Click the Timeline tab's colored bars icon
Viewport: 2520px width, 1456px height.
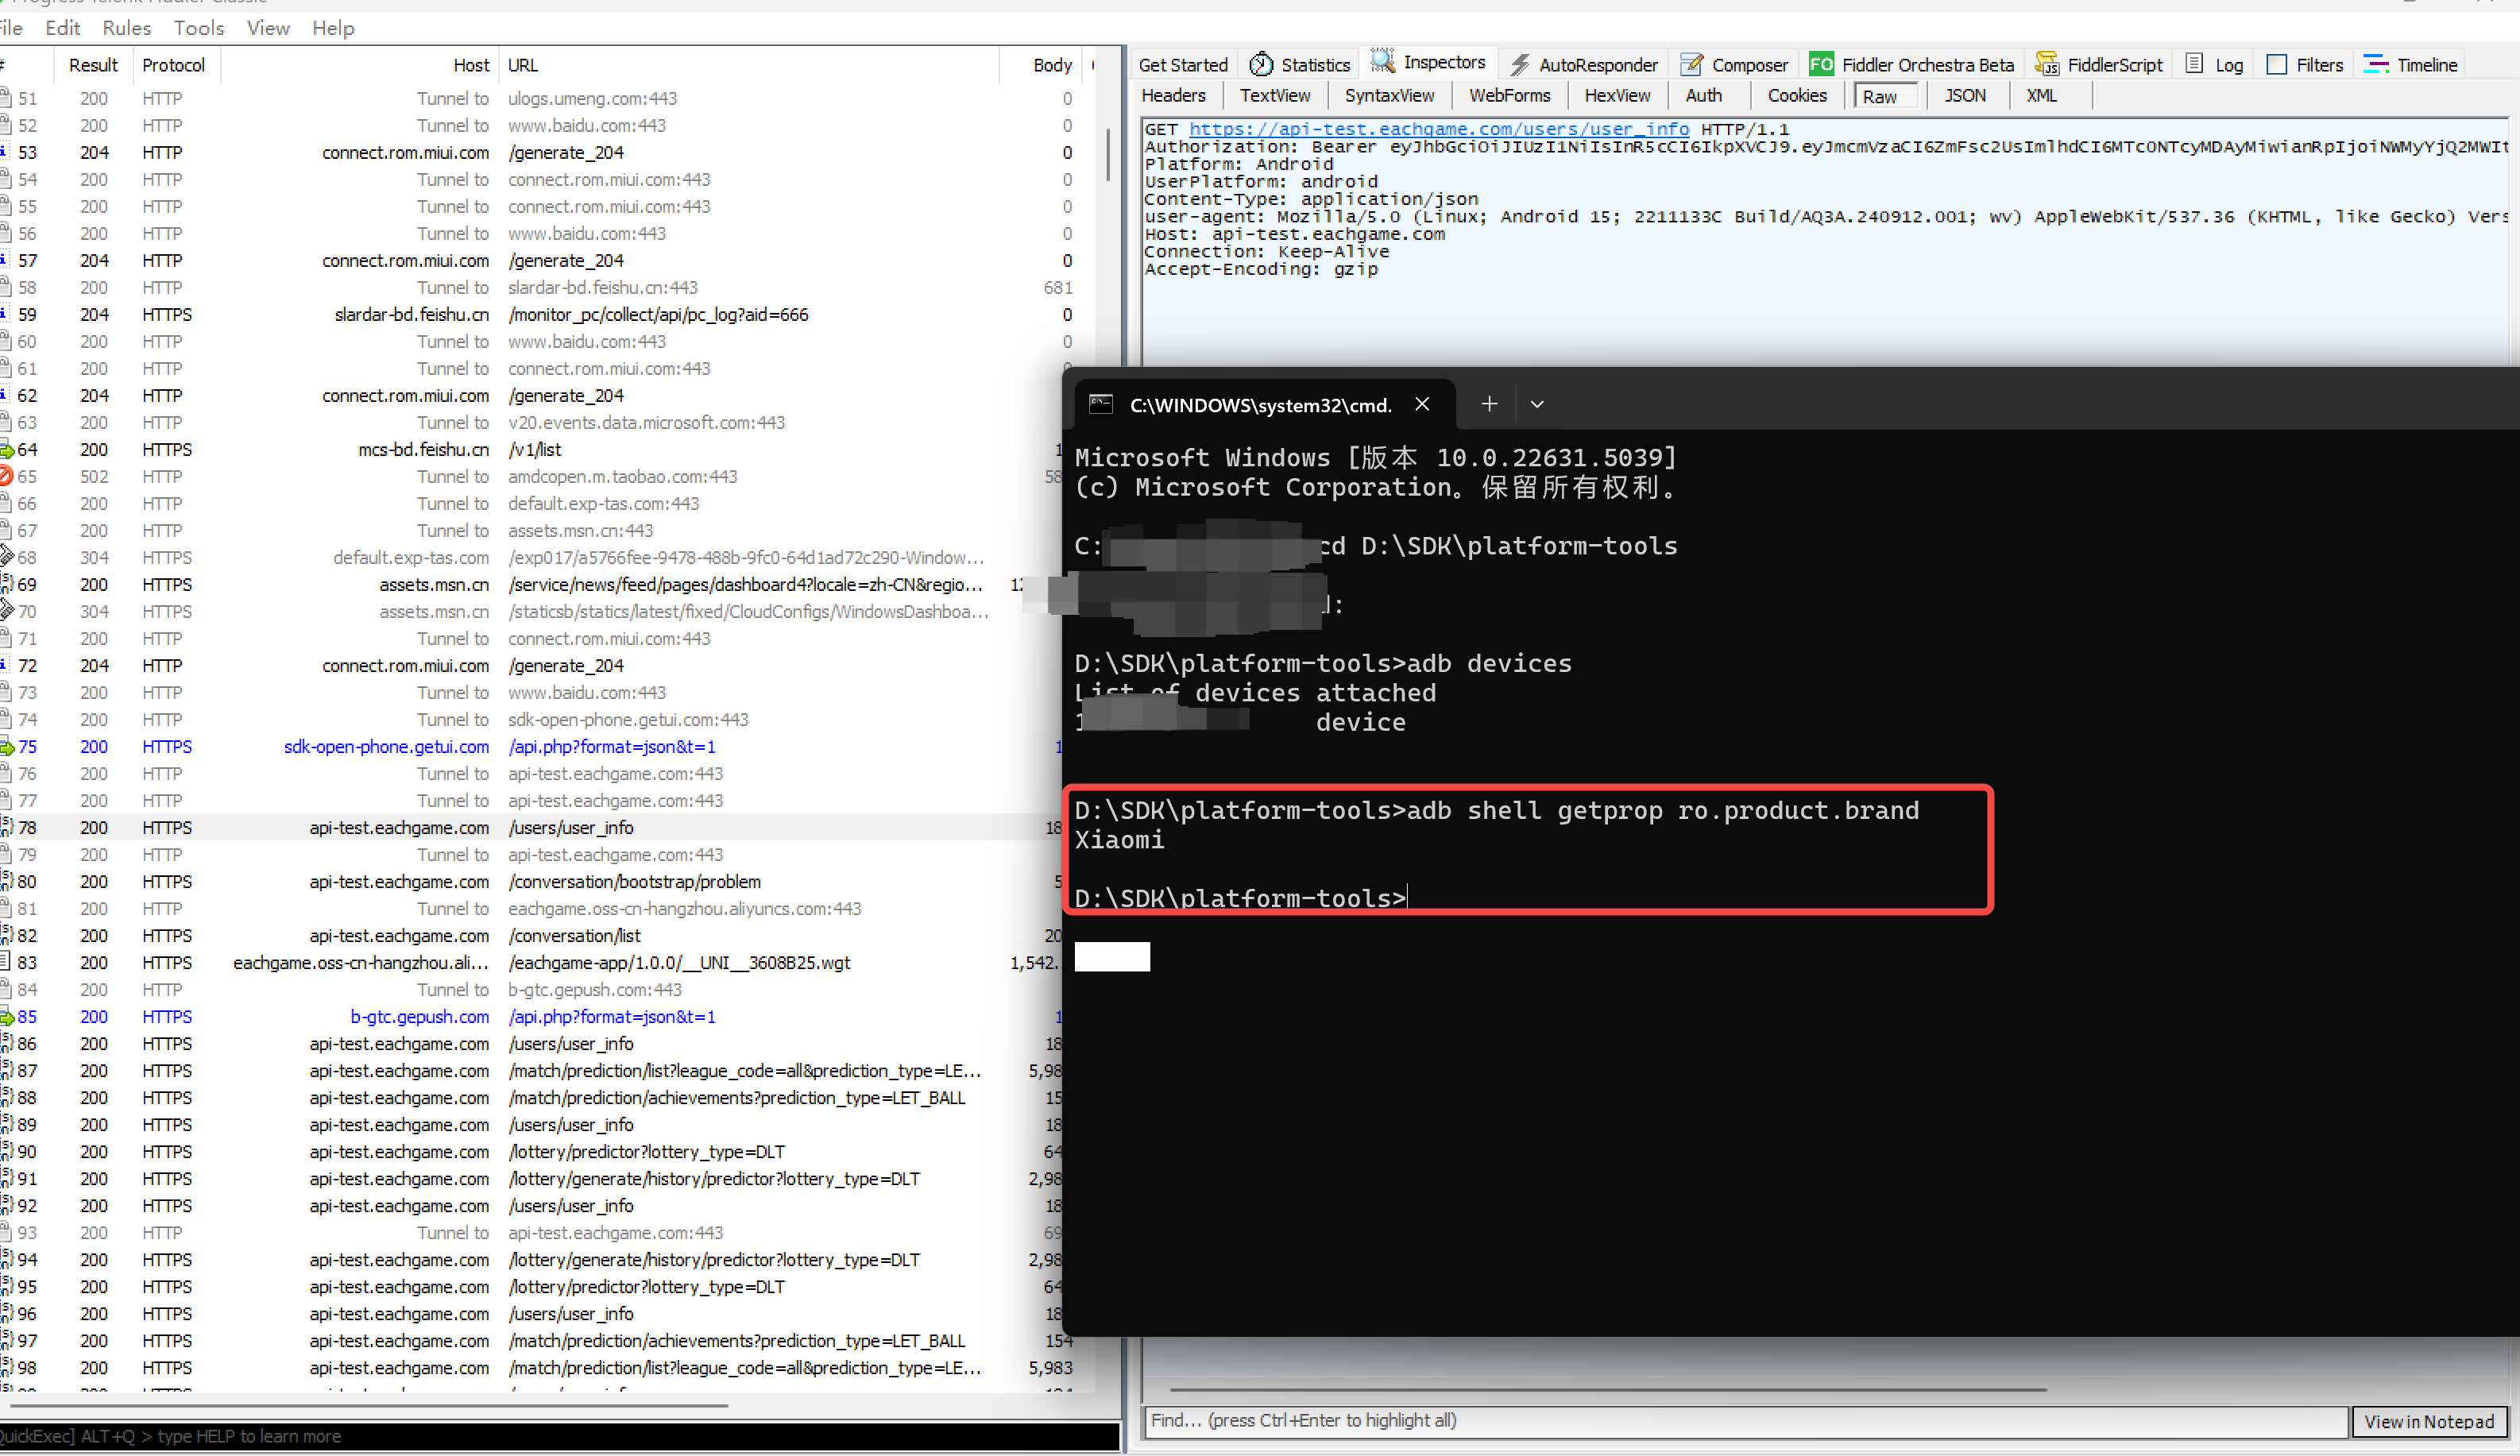2375,64
